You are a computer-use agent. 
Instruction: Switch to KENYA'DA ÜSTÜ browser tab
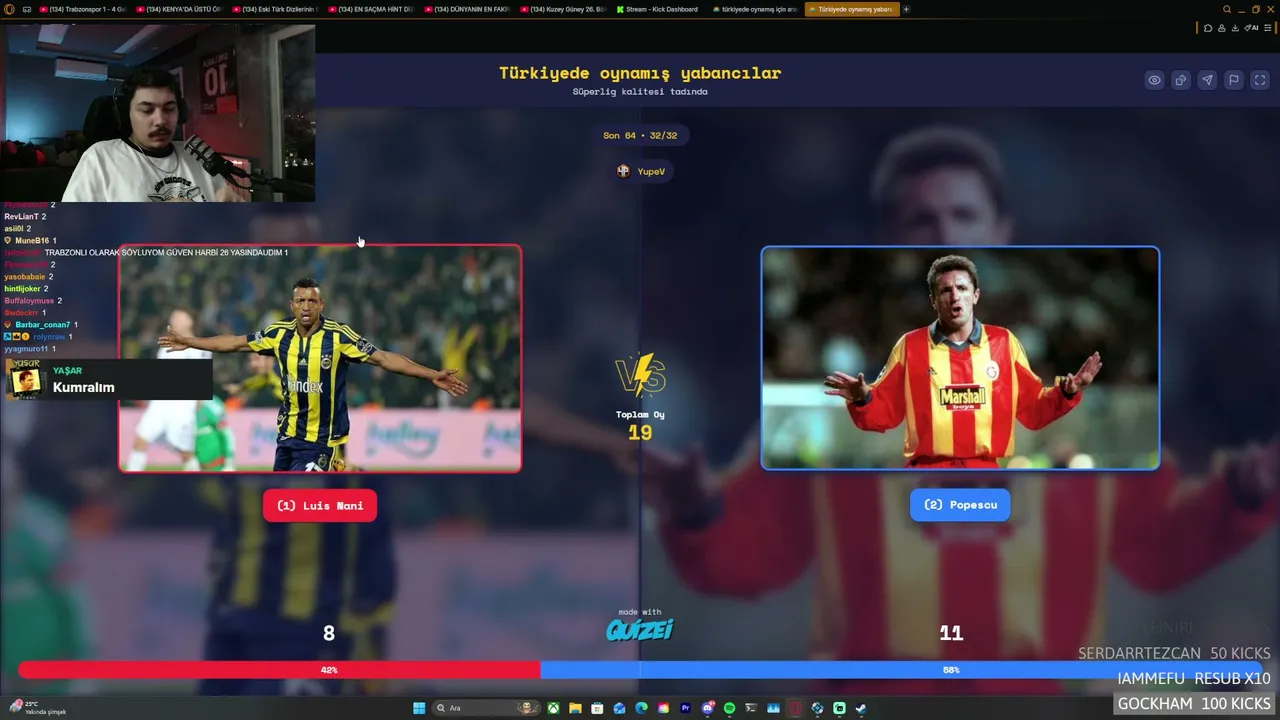(x=179, y=9)
